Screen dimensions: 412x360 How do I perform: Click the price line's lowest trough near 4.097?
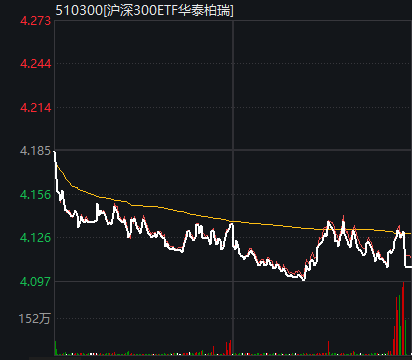(303, 279)
